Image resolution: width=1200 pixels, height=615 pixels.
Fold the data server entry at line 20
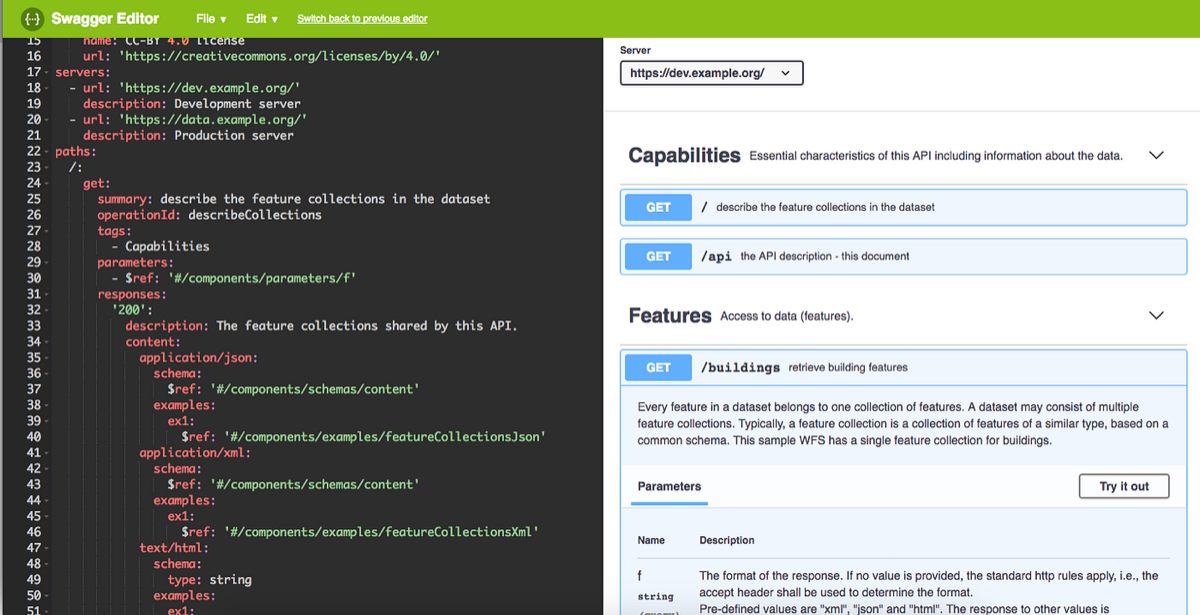(48, 120)
